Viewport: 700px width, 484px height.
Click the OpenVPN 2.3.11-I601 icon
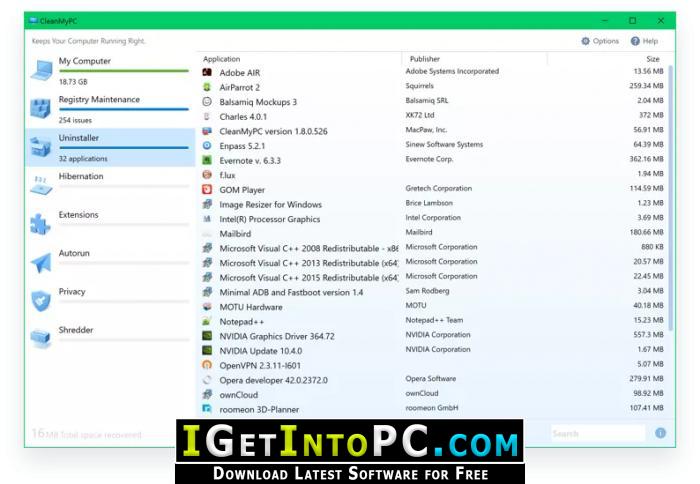point(207,365)
